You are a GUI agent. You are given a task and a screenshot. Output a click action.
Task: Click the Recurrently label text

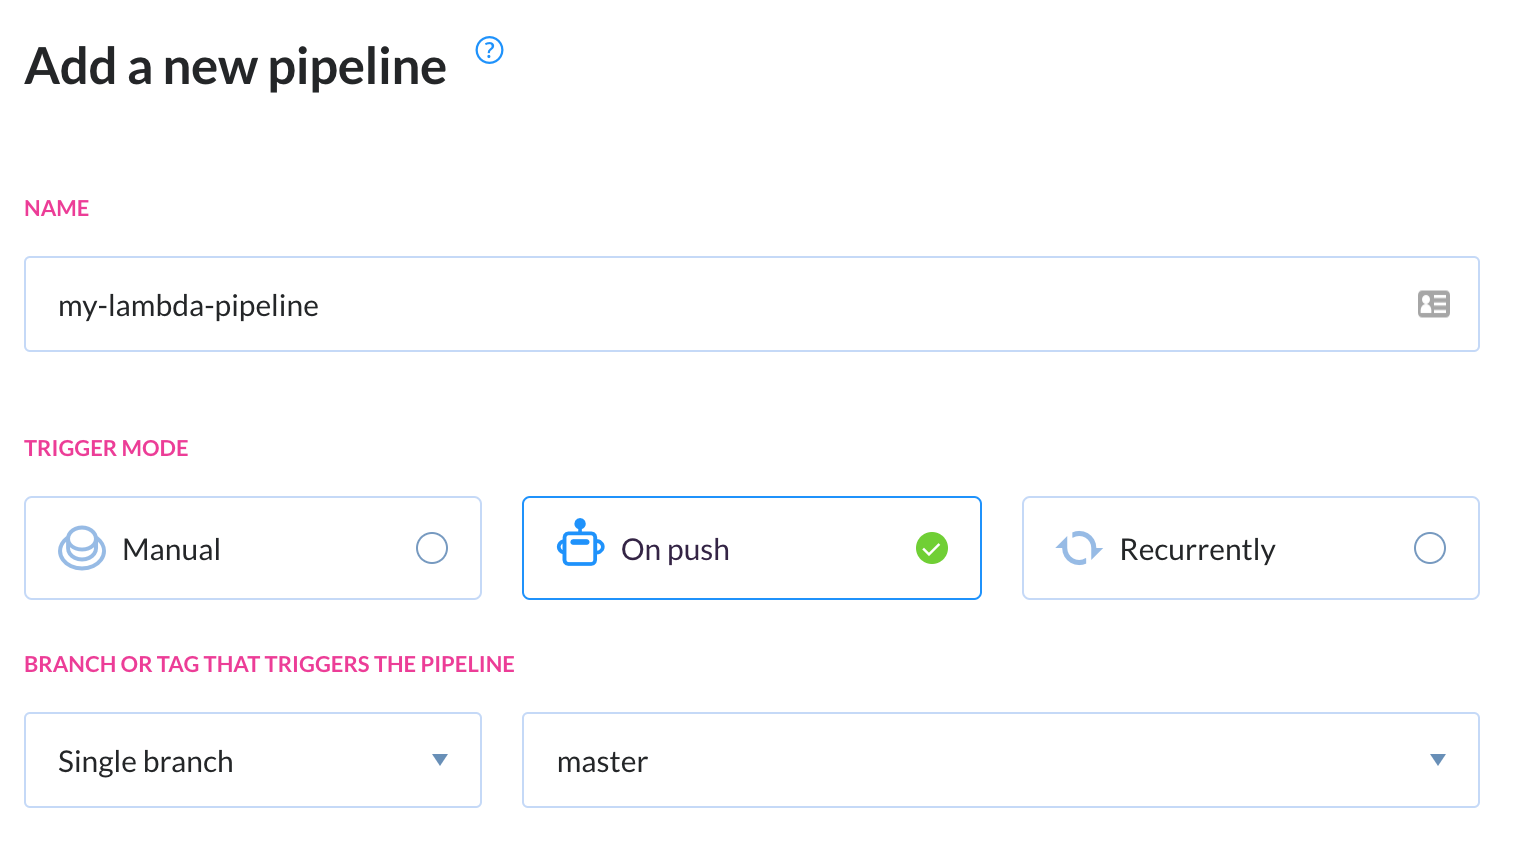1197,550
